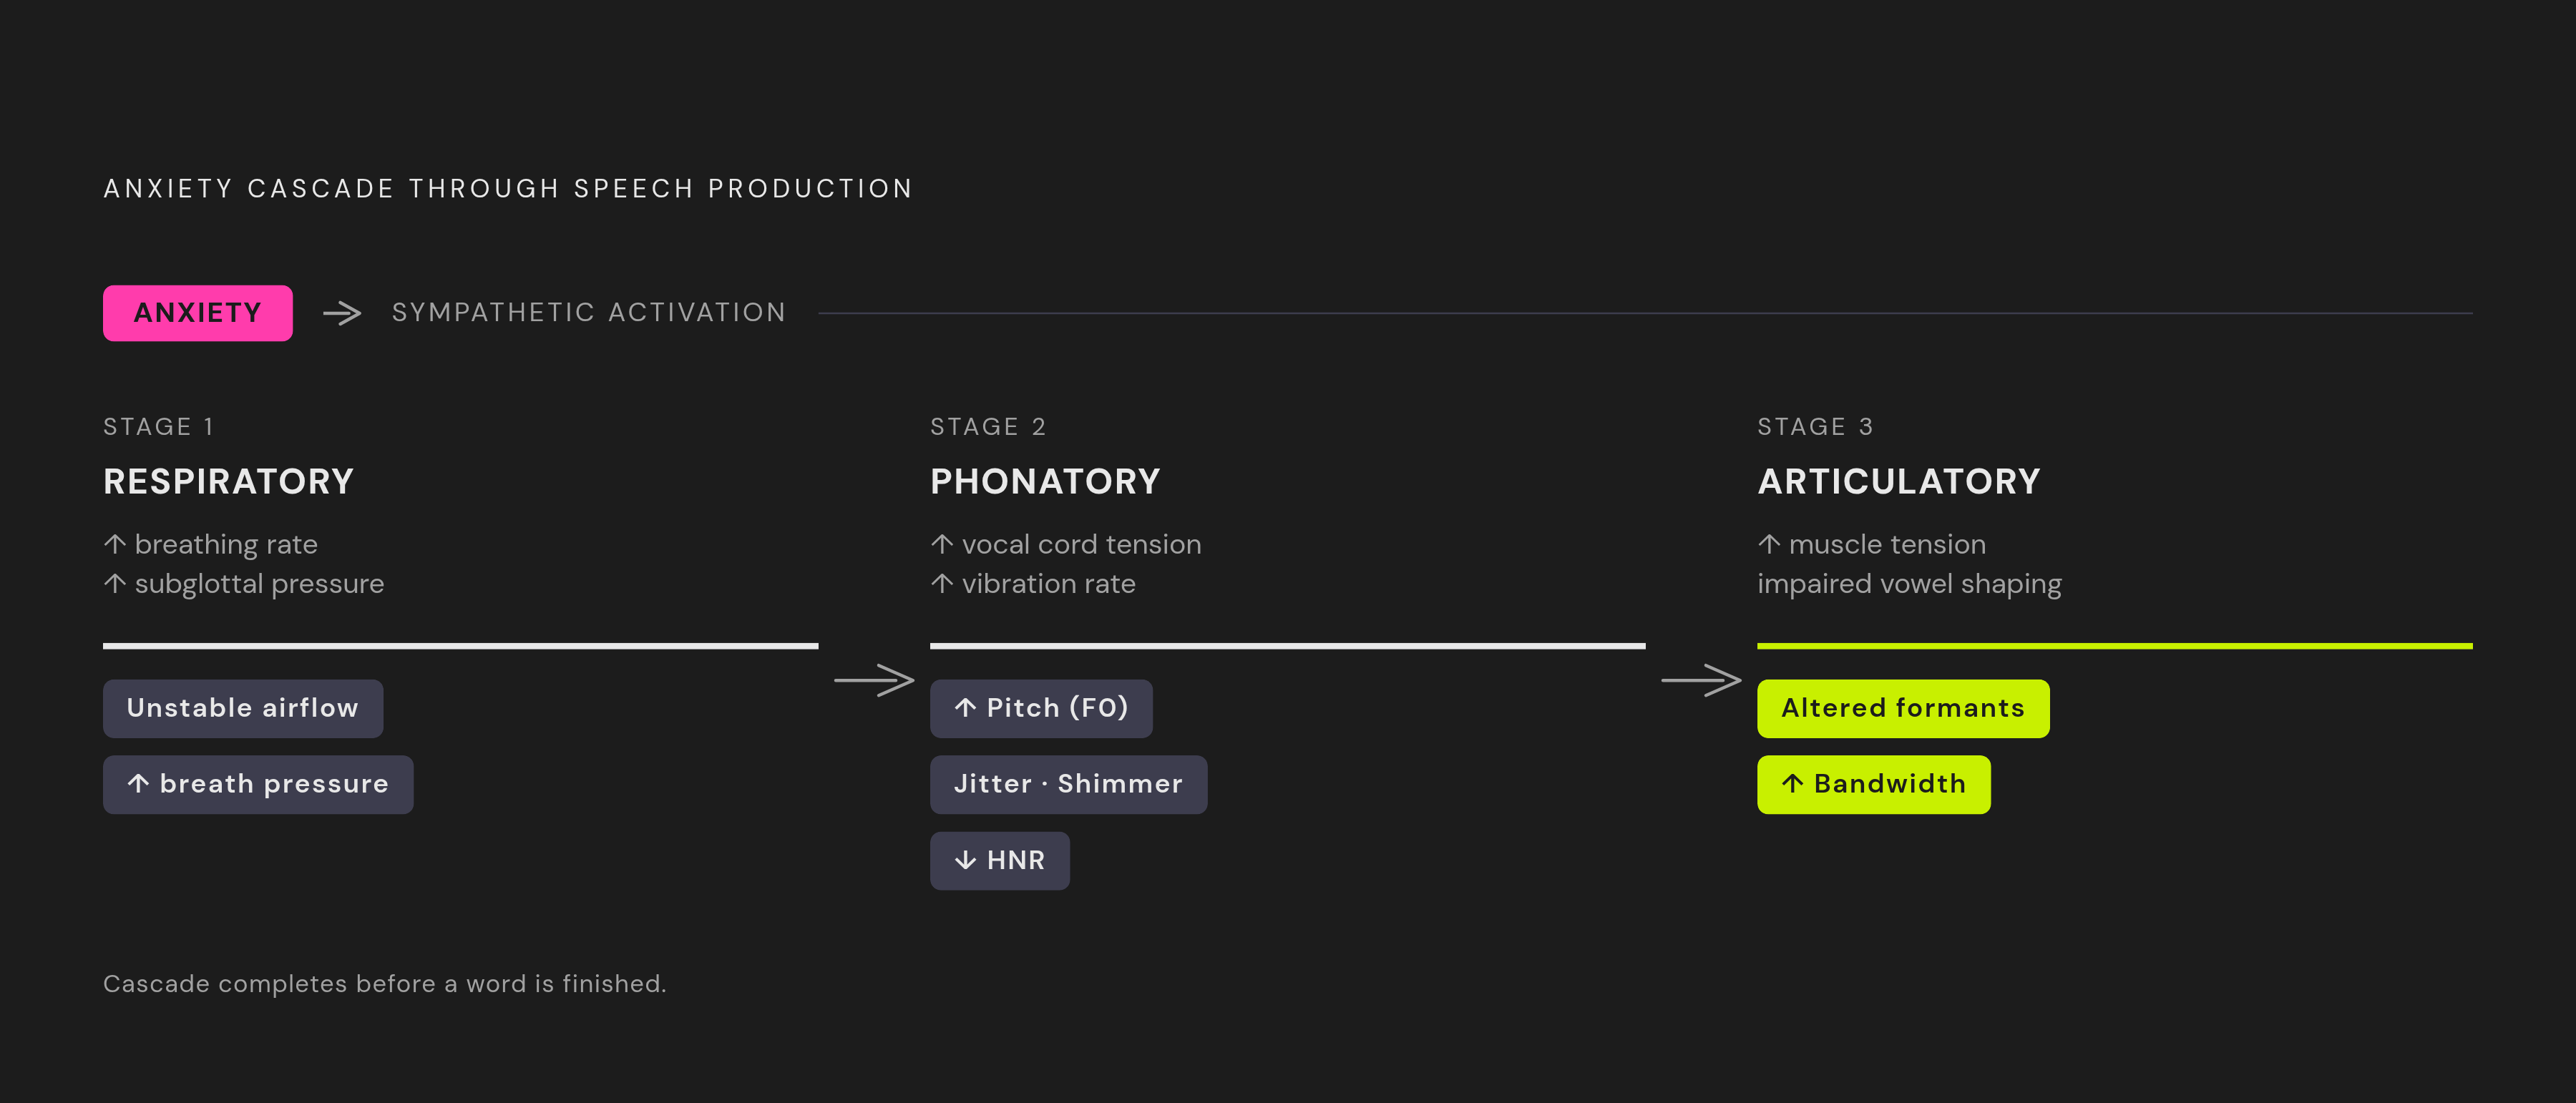
Task: Click the 'breathing rate' text
Action: (226, 545)
